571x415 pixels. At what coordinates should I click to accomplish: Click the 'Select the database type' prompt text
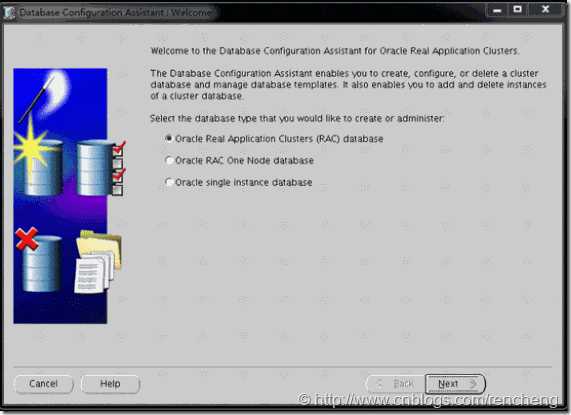click(297, 119)
